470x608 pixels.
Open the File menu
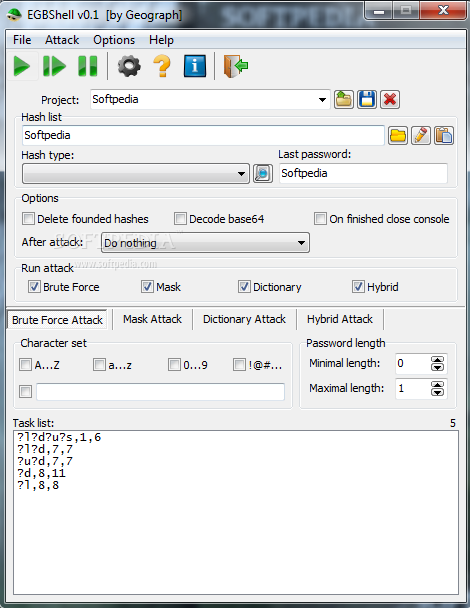(22, 40)
